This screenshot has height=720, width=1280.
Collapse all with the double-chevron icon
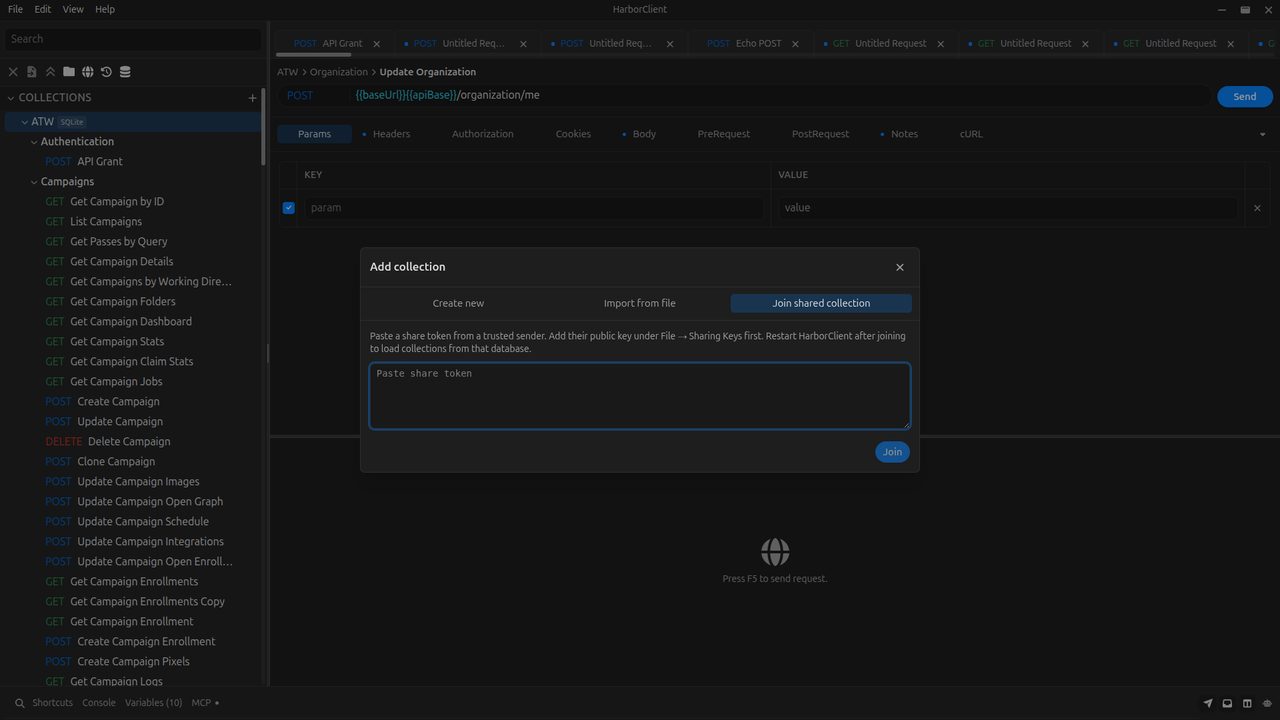tap(50, 72)
